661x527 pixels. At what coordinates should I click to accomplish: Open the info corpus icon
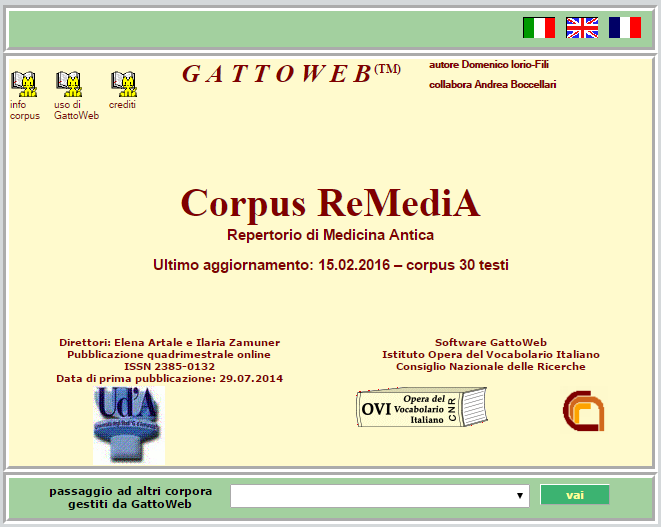tap(24, 84)
